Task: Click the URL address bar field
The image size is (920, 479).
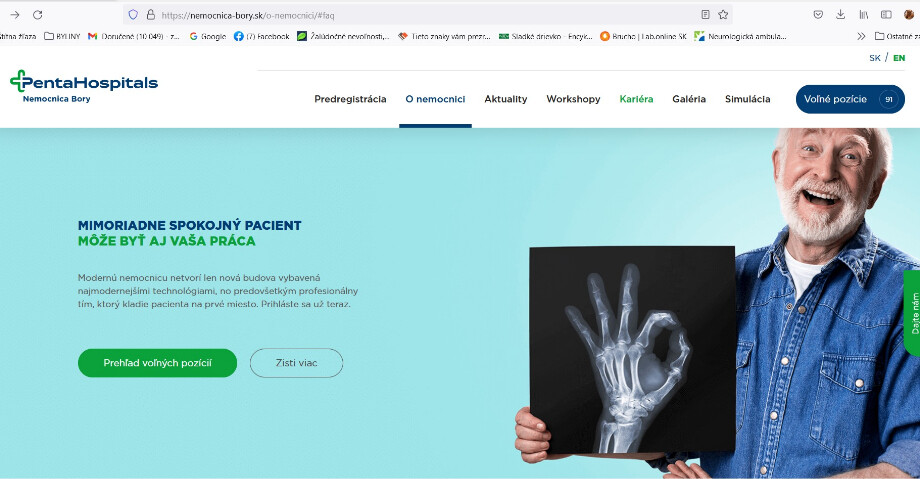Action: [427, 15]
